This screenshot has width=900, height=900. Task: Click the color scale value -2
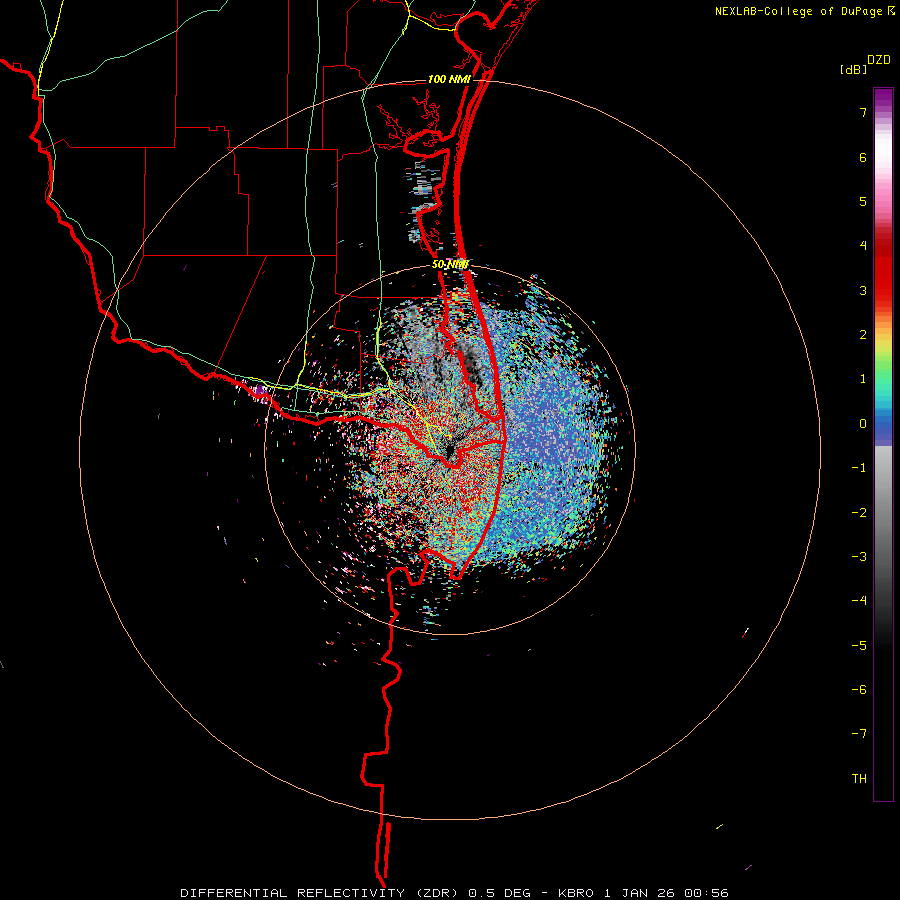coord(859,513)
